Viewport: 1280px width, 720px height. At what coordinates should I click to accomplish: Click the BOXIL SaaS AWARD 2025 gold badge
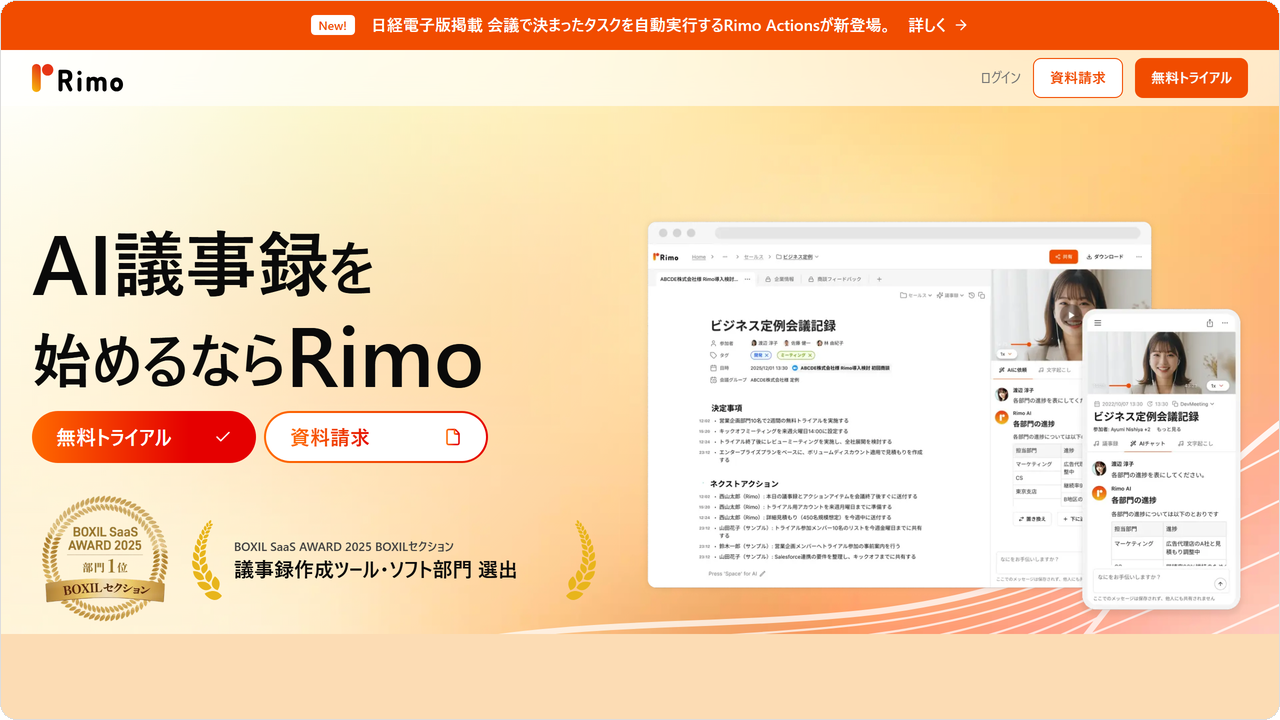coord(105,557)
